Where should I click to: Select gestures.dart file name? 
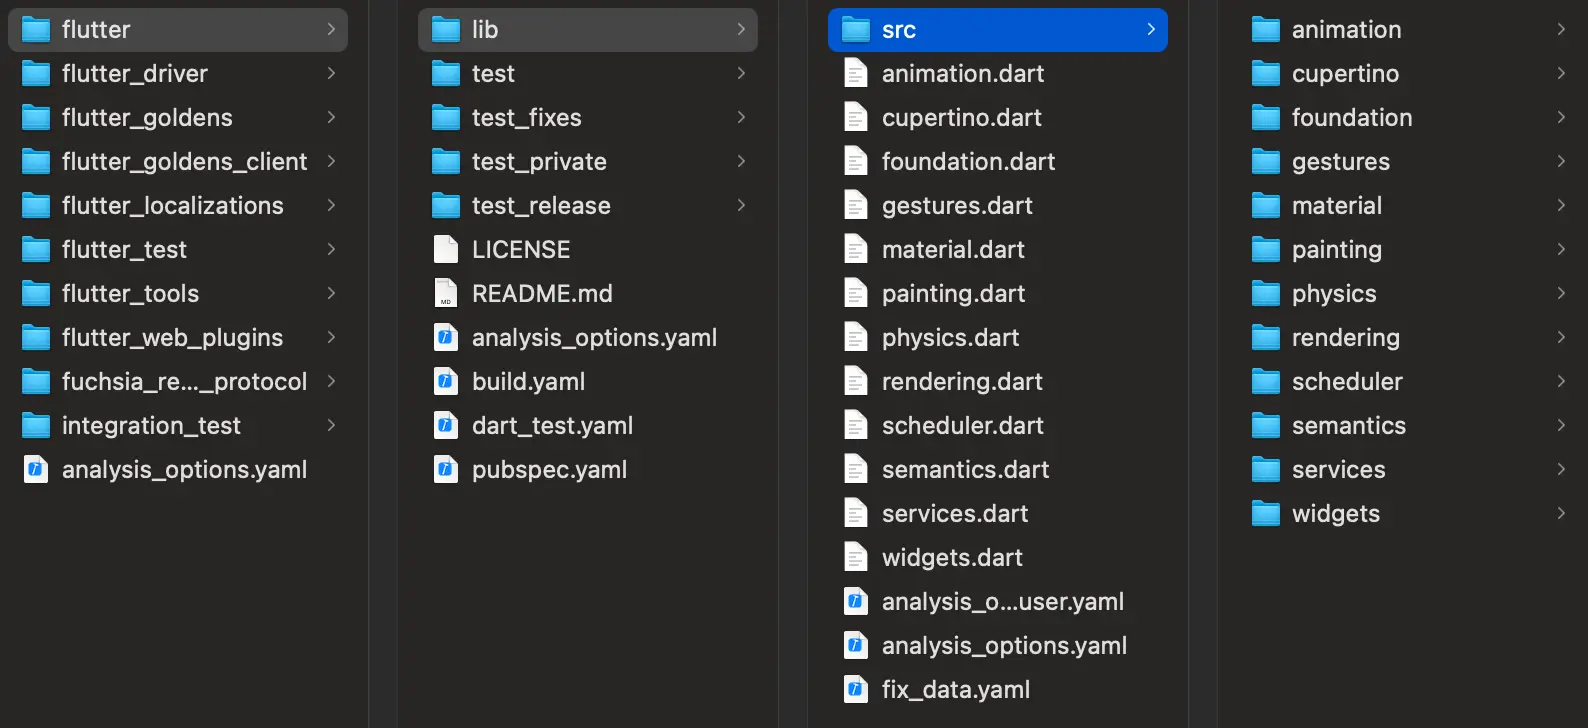[x=957, y=206]
